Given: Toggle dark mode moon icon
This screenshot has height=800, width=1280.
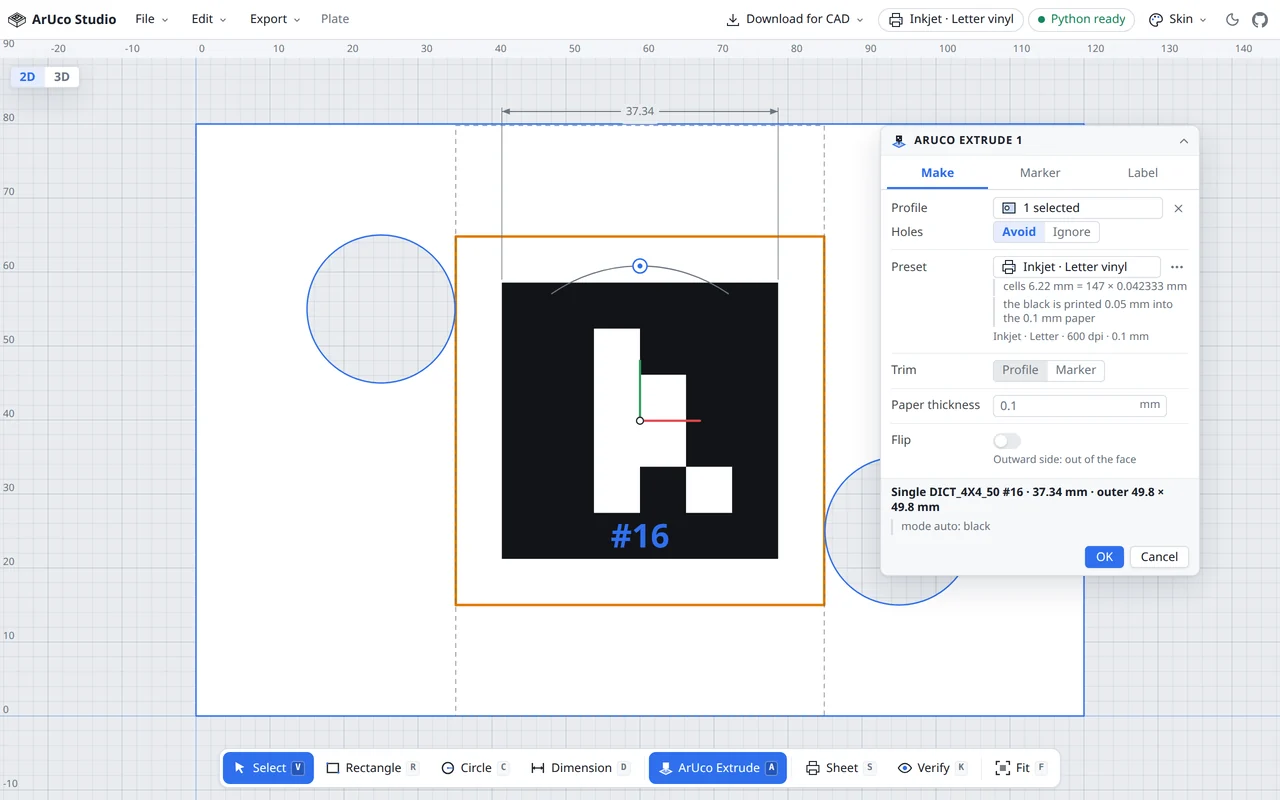Looking at the screenshot, I should (x=1232, y=19).
